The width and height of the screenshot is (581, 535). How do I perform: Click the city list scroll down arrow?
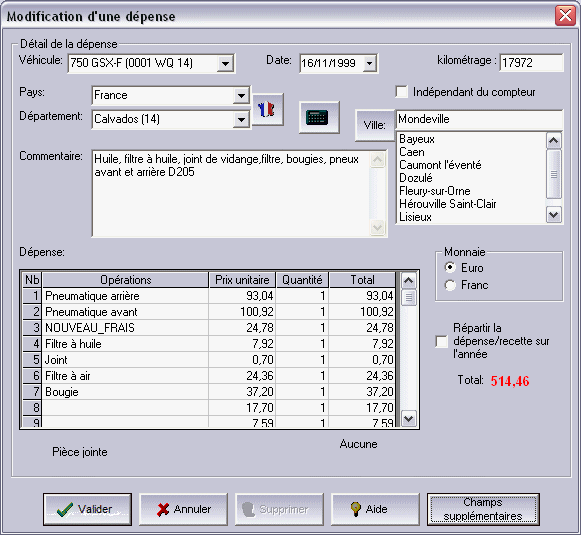pos(554,215)
